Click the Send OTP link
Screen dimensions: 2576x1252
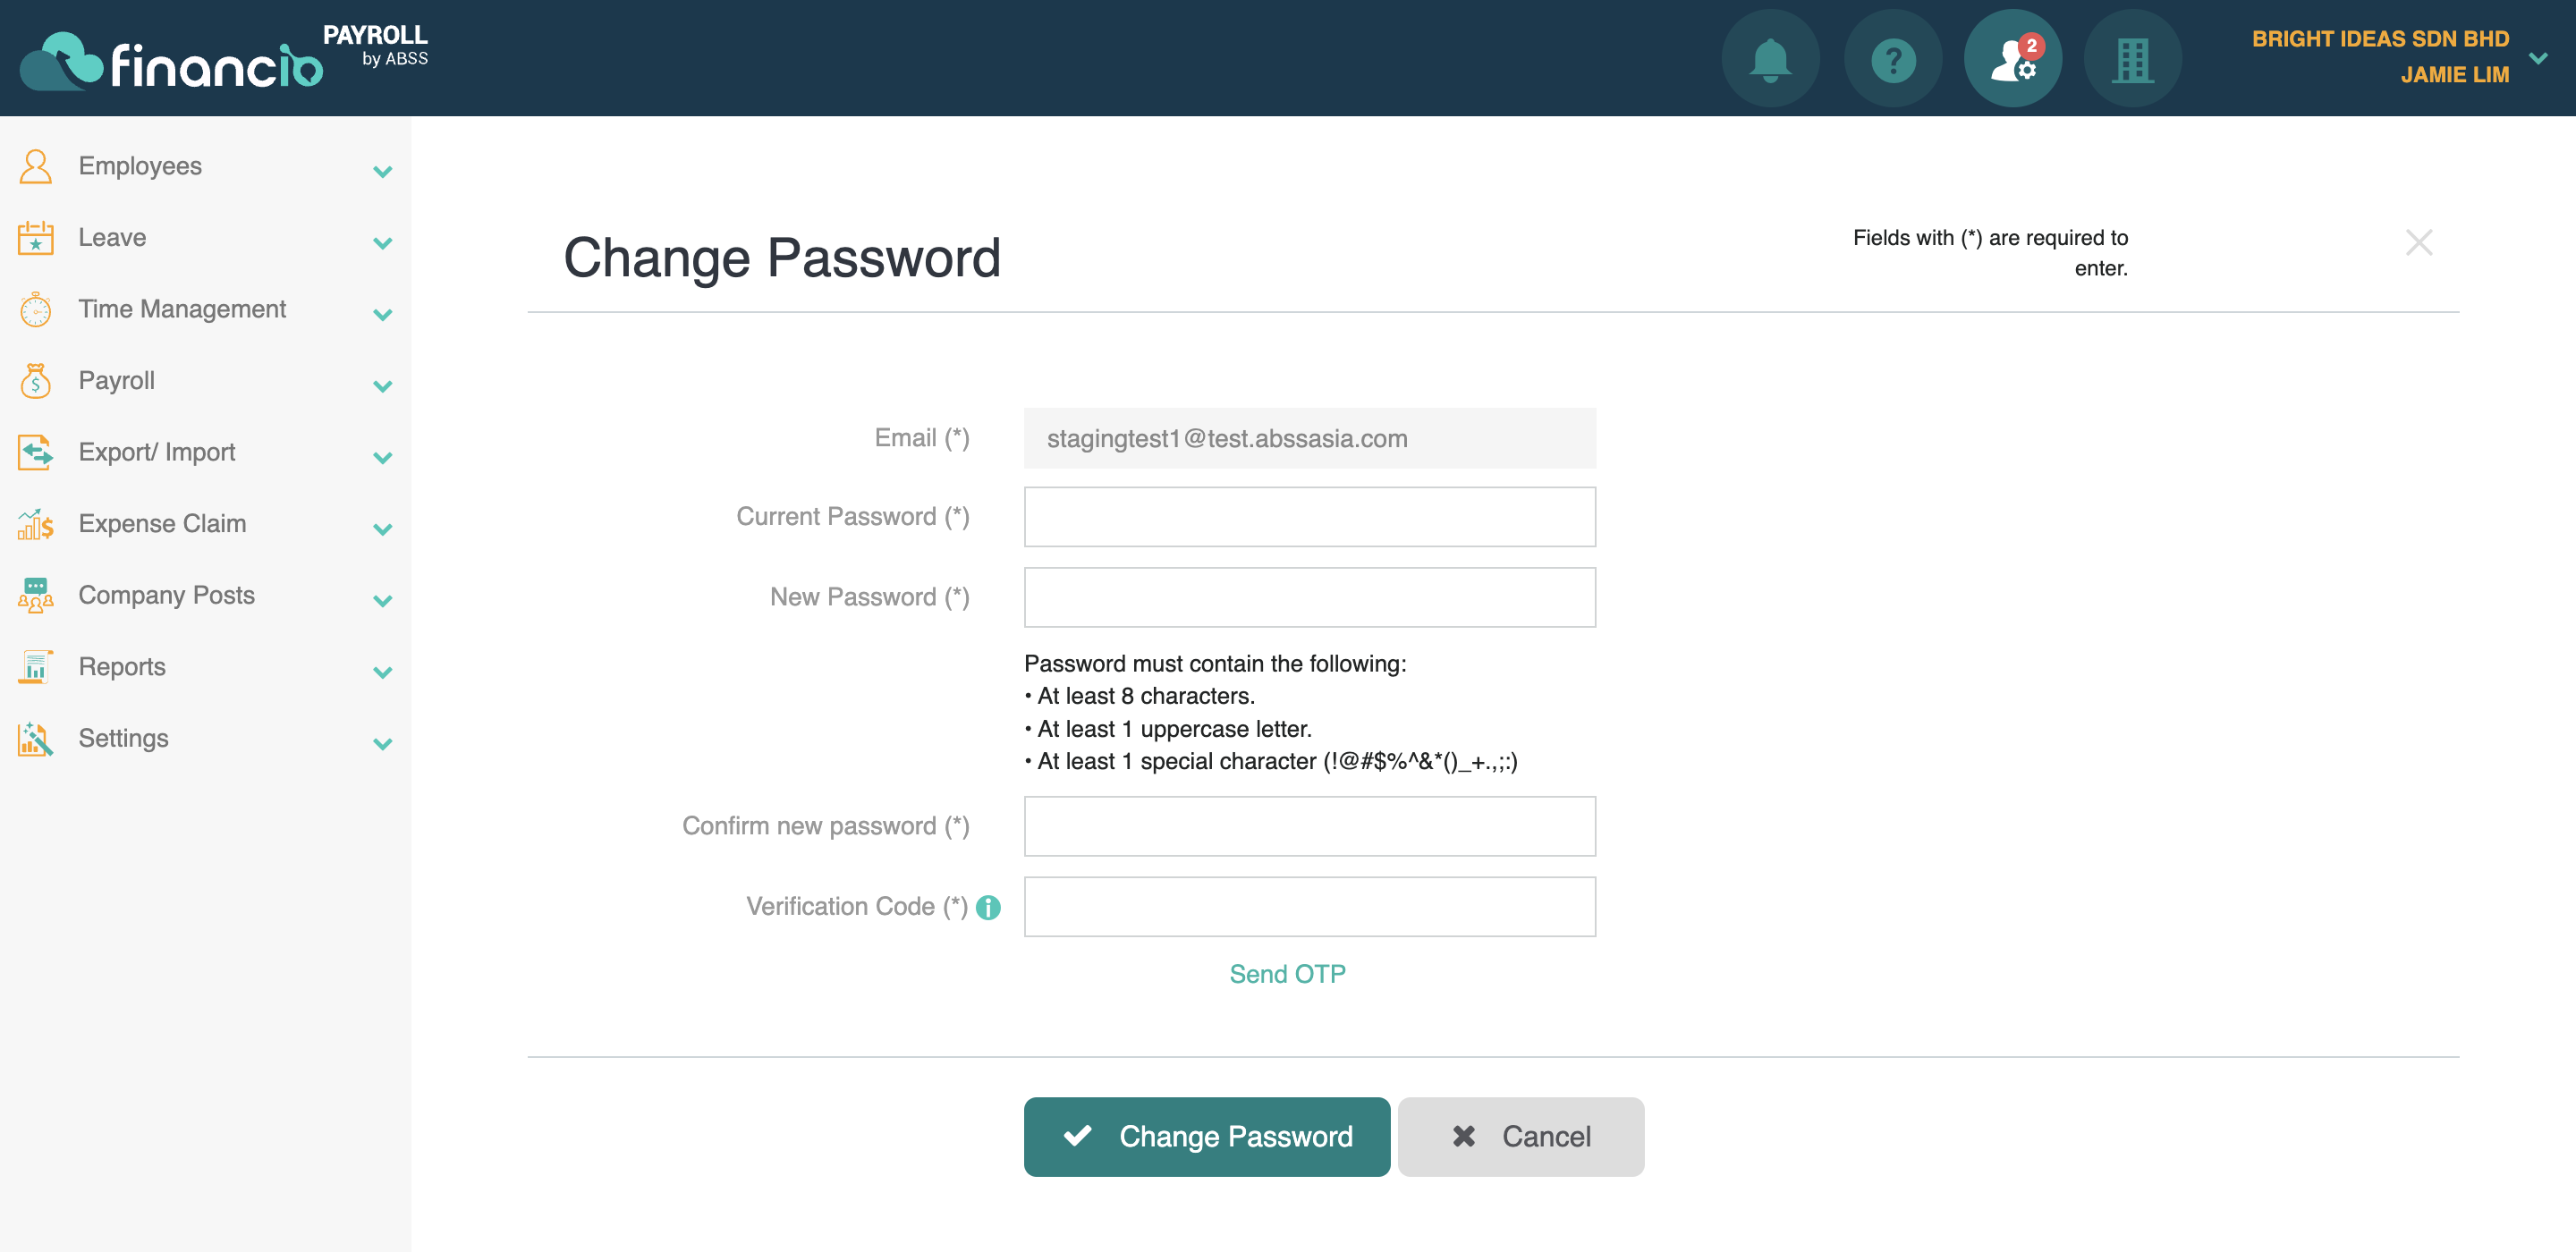click(1287, 974)
